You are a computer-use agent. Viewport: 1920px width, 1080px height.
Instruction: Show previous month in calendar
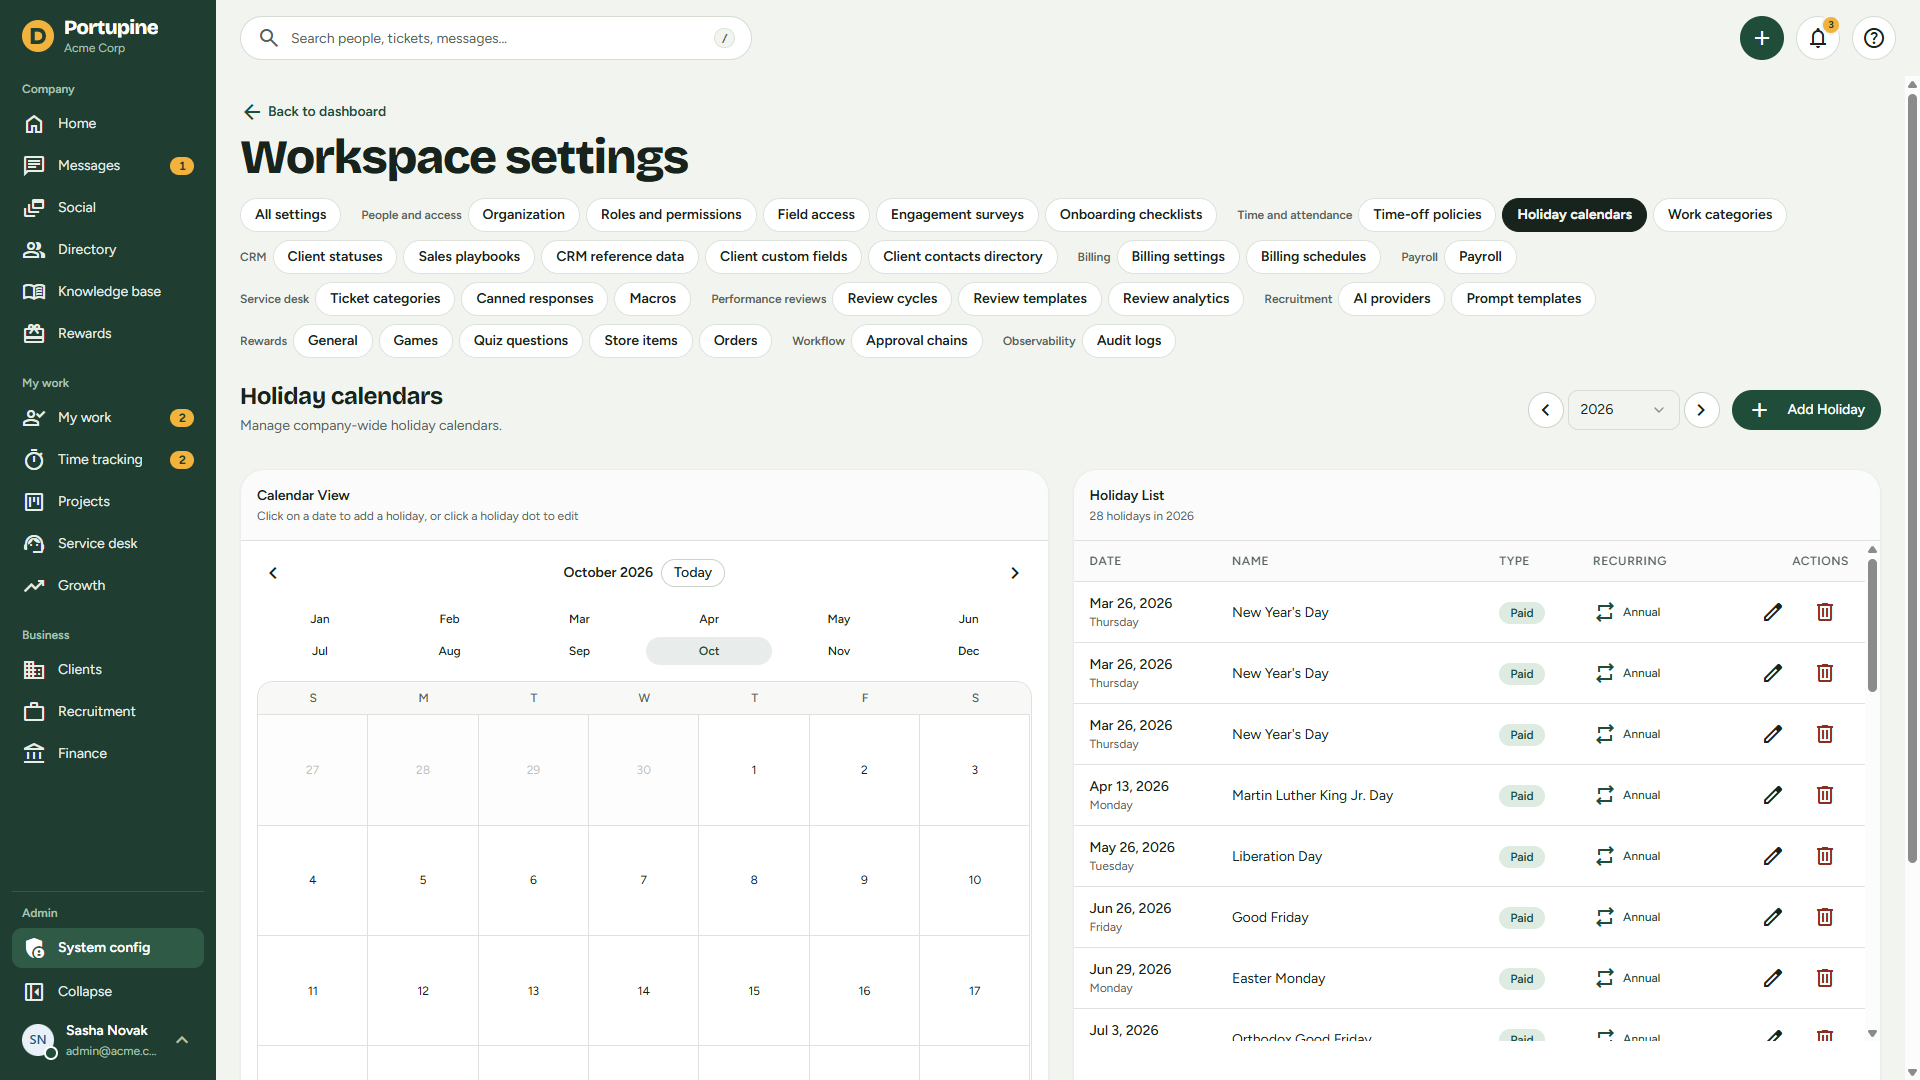click(x=273, y=573)
